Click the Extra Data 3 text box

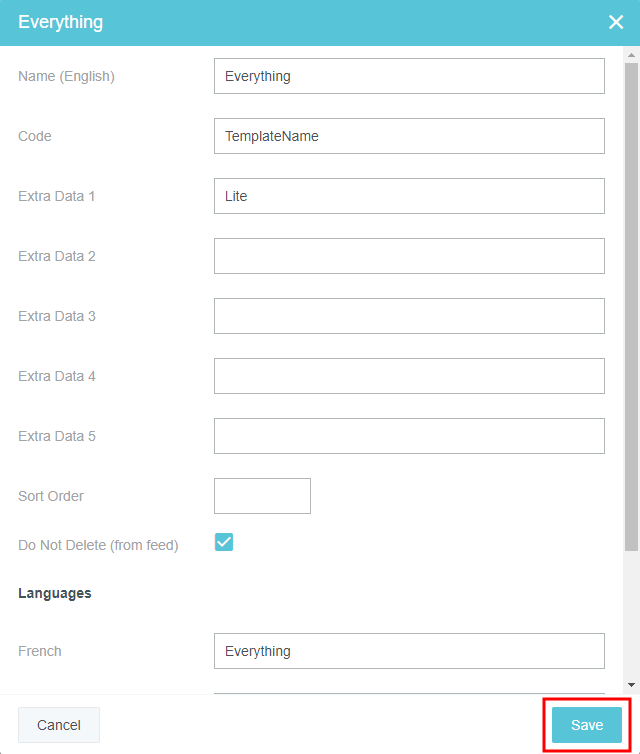409,316
